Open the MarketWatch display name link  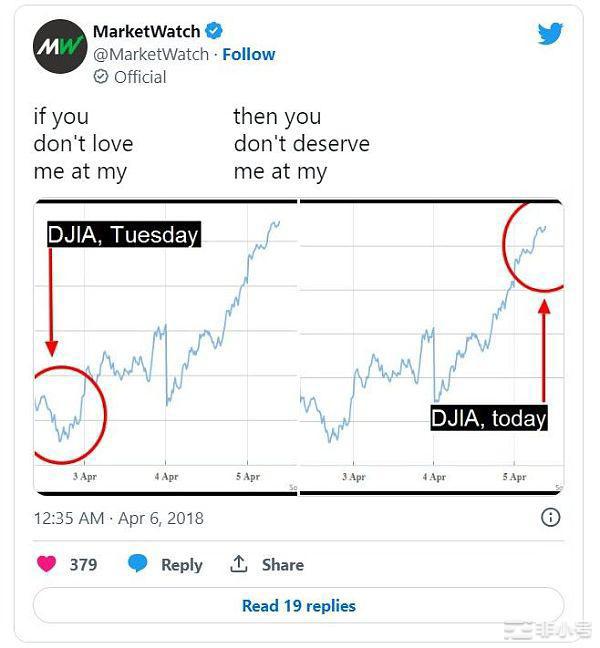[x=146, y=31]
